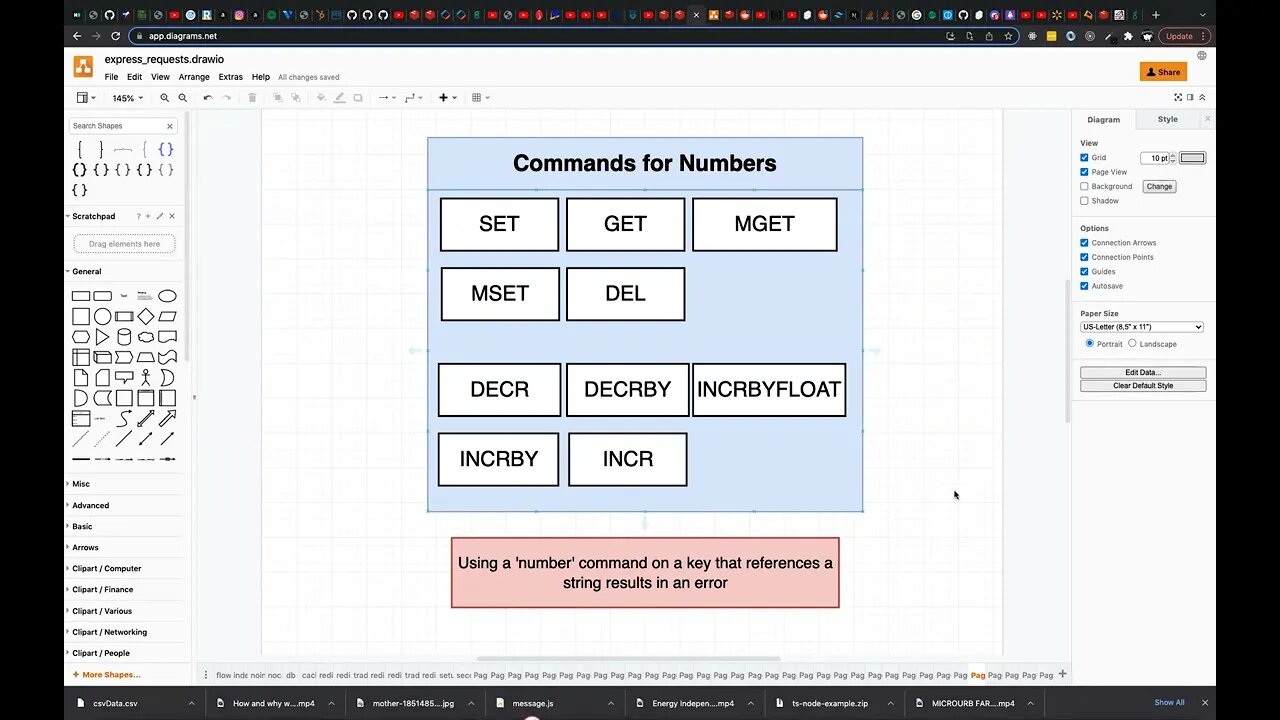Click the grid color swatch
The width and height of the screenshot is (1280, 720).
(1192, 158)
